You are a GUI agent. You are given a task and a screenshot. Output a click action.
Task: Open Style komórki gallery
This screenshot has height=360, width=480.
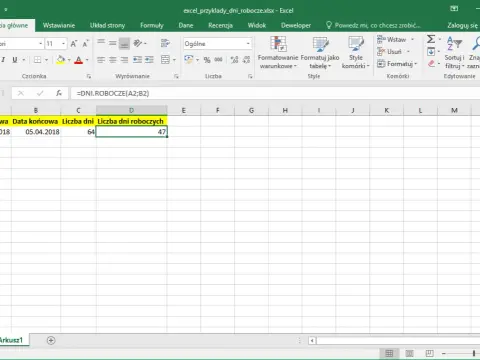[356, 52]
